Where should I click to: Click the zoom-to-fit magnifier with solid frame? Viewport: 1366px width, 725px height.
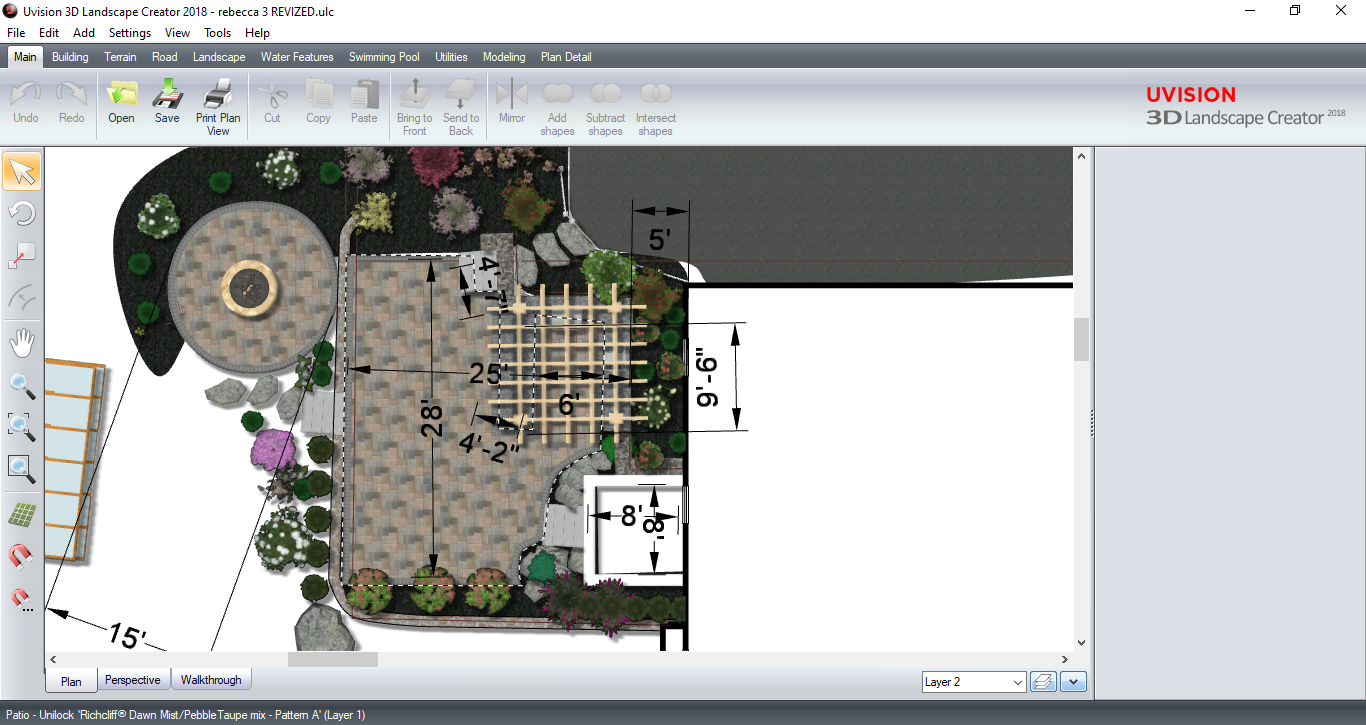(x=22, y=468)
